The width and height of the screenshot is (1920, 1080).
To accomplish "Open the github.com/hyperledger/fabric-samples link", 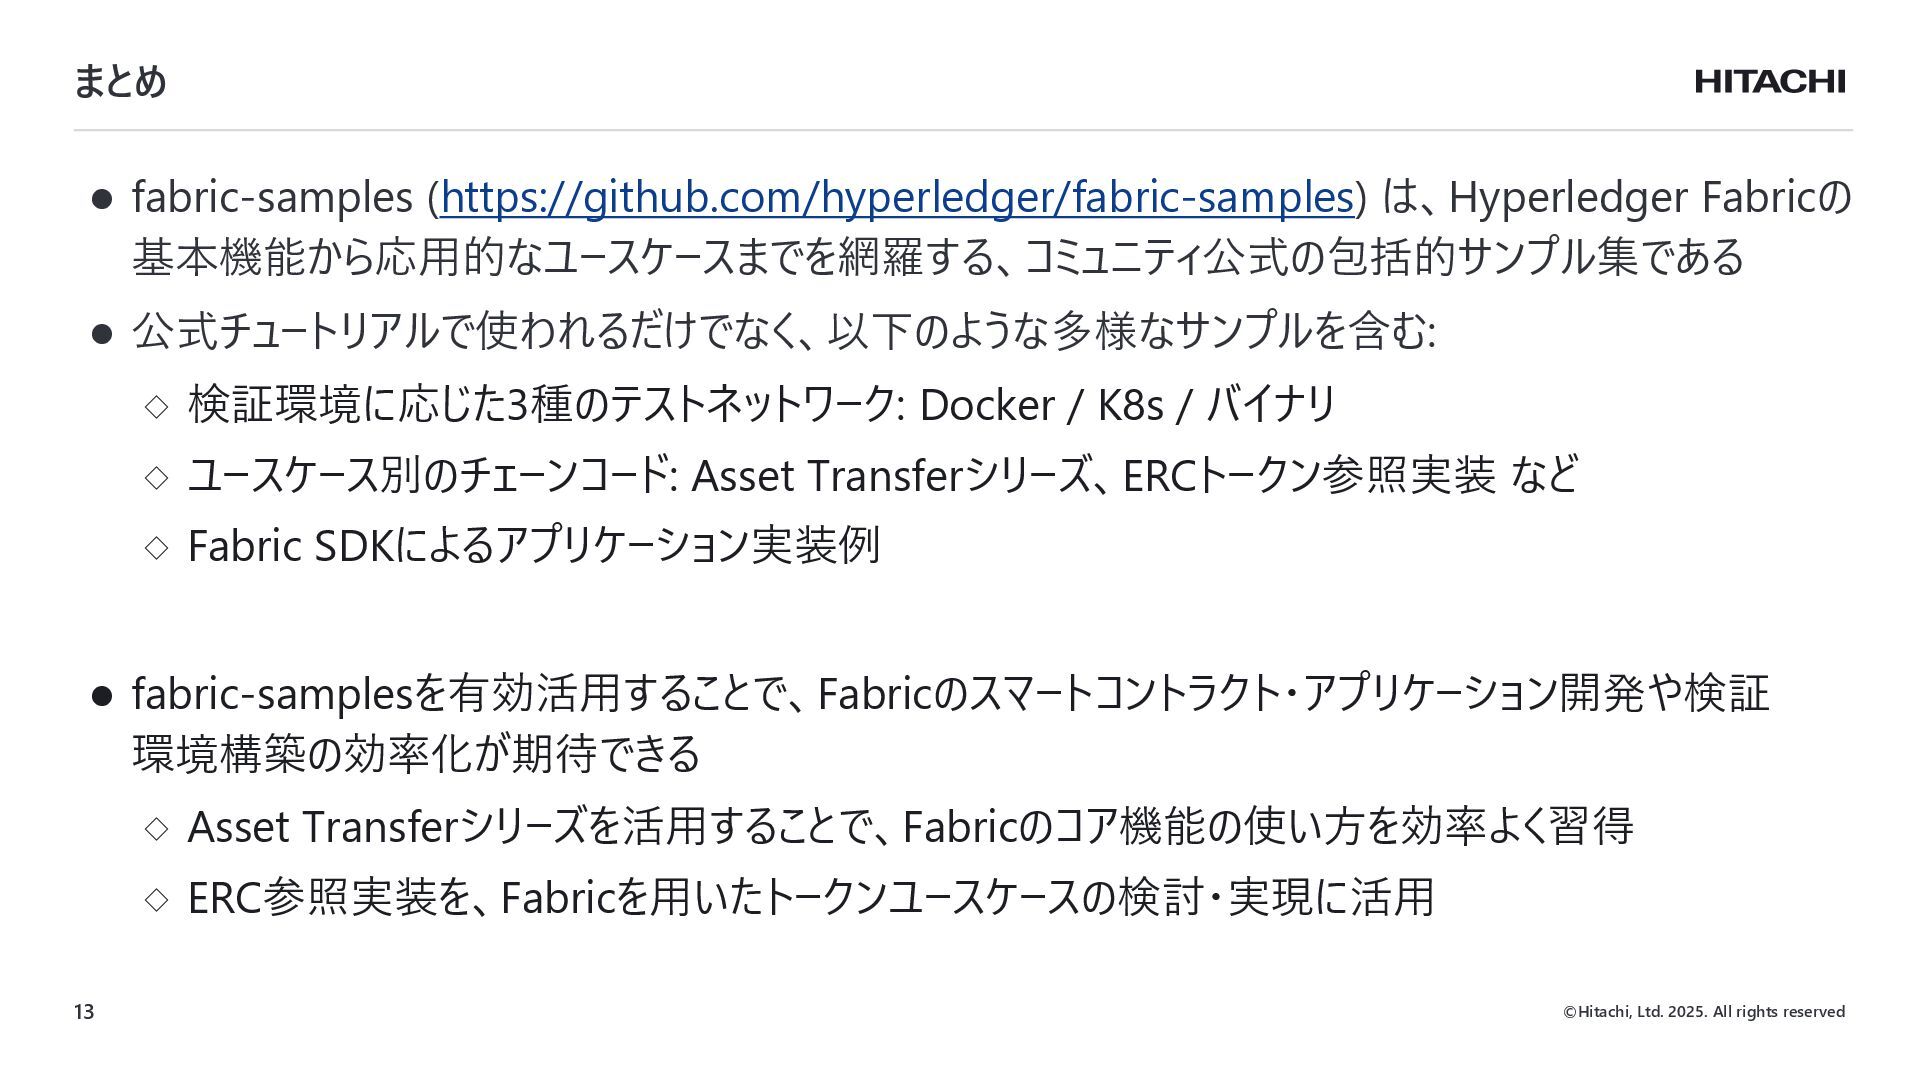I will 897,197.
